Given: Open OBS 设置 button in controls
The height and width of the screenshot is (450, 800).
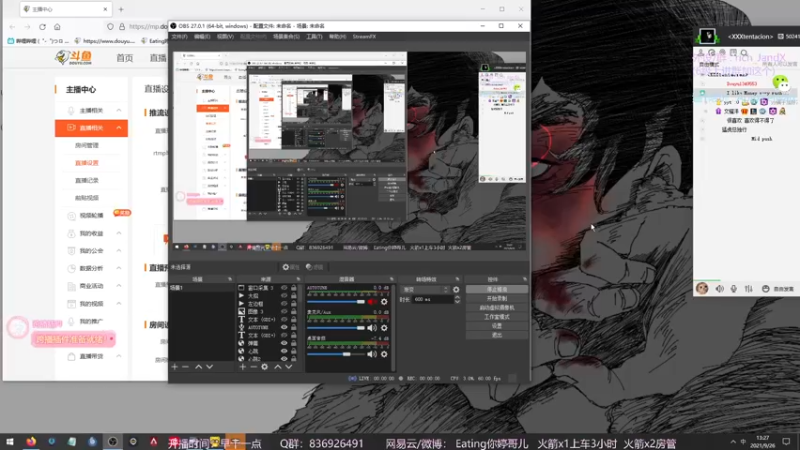Looking at the screenshot, I should pyautogui.click(x=496, y=326).
